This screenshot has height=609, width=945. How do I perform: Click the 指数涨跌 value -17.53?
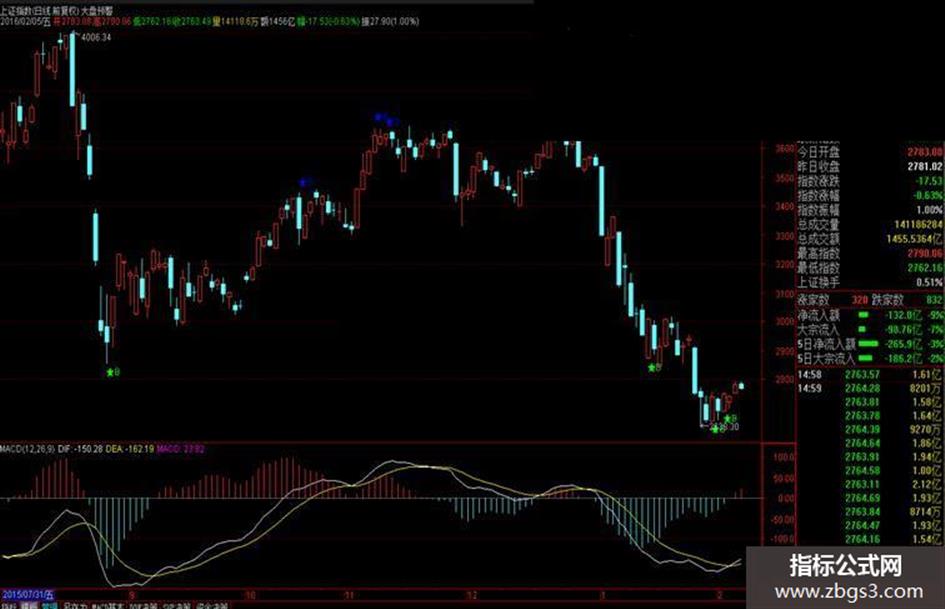tap(929, 180)
